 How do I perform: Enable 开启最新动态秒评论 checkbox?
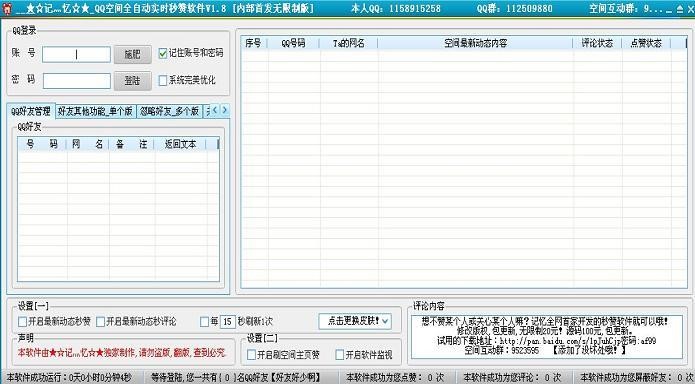tap(101, 321)
